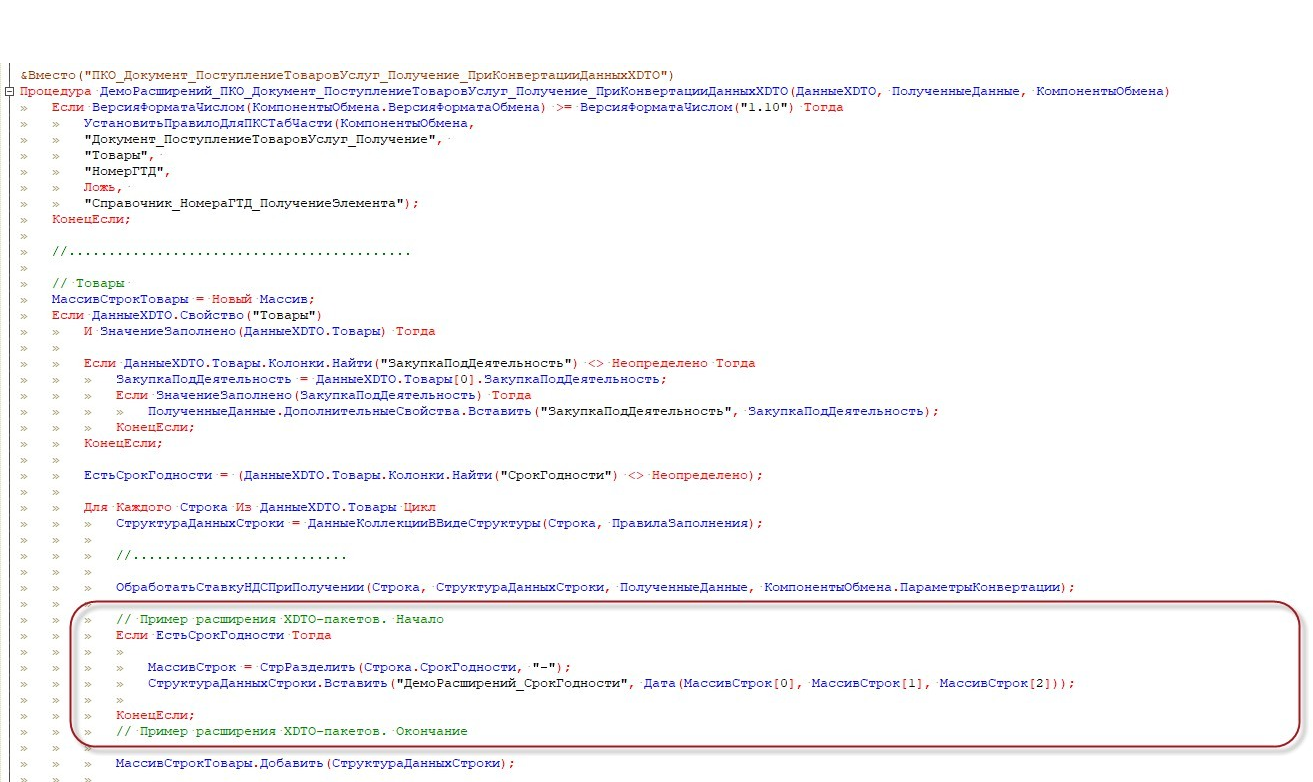Click the comment ending with Окончание
Screen dimensions: 1313x782
(x=291, y=731)
